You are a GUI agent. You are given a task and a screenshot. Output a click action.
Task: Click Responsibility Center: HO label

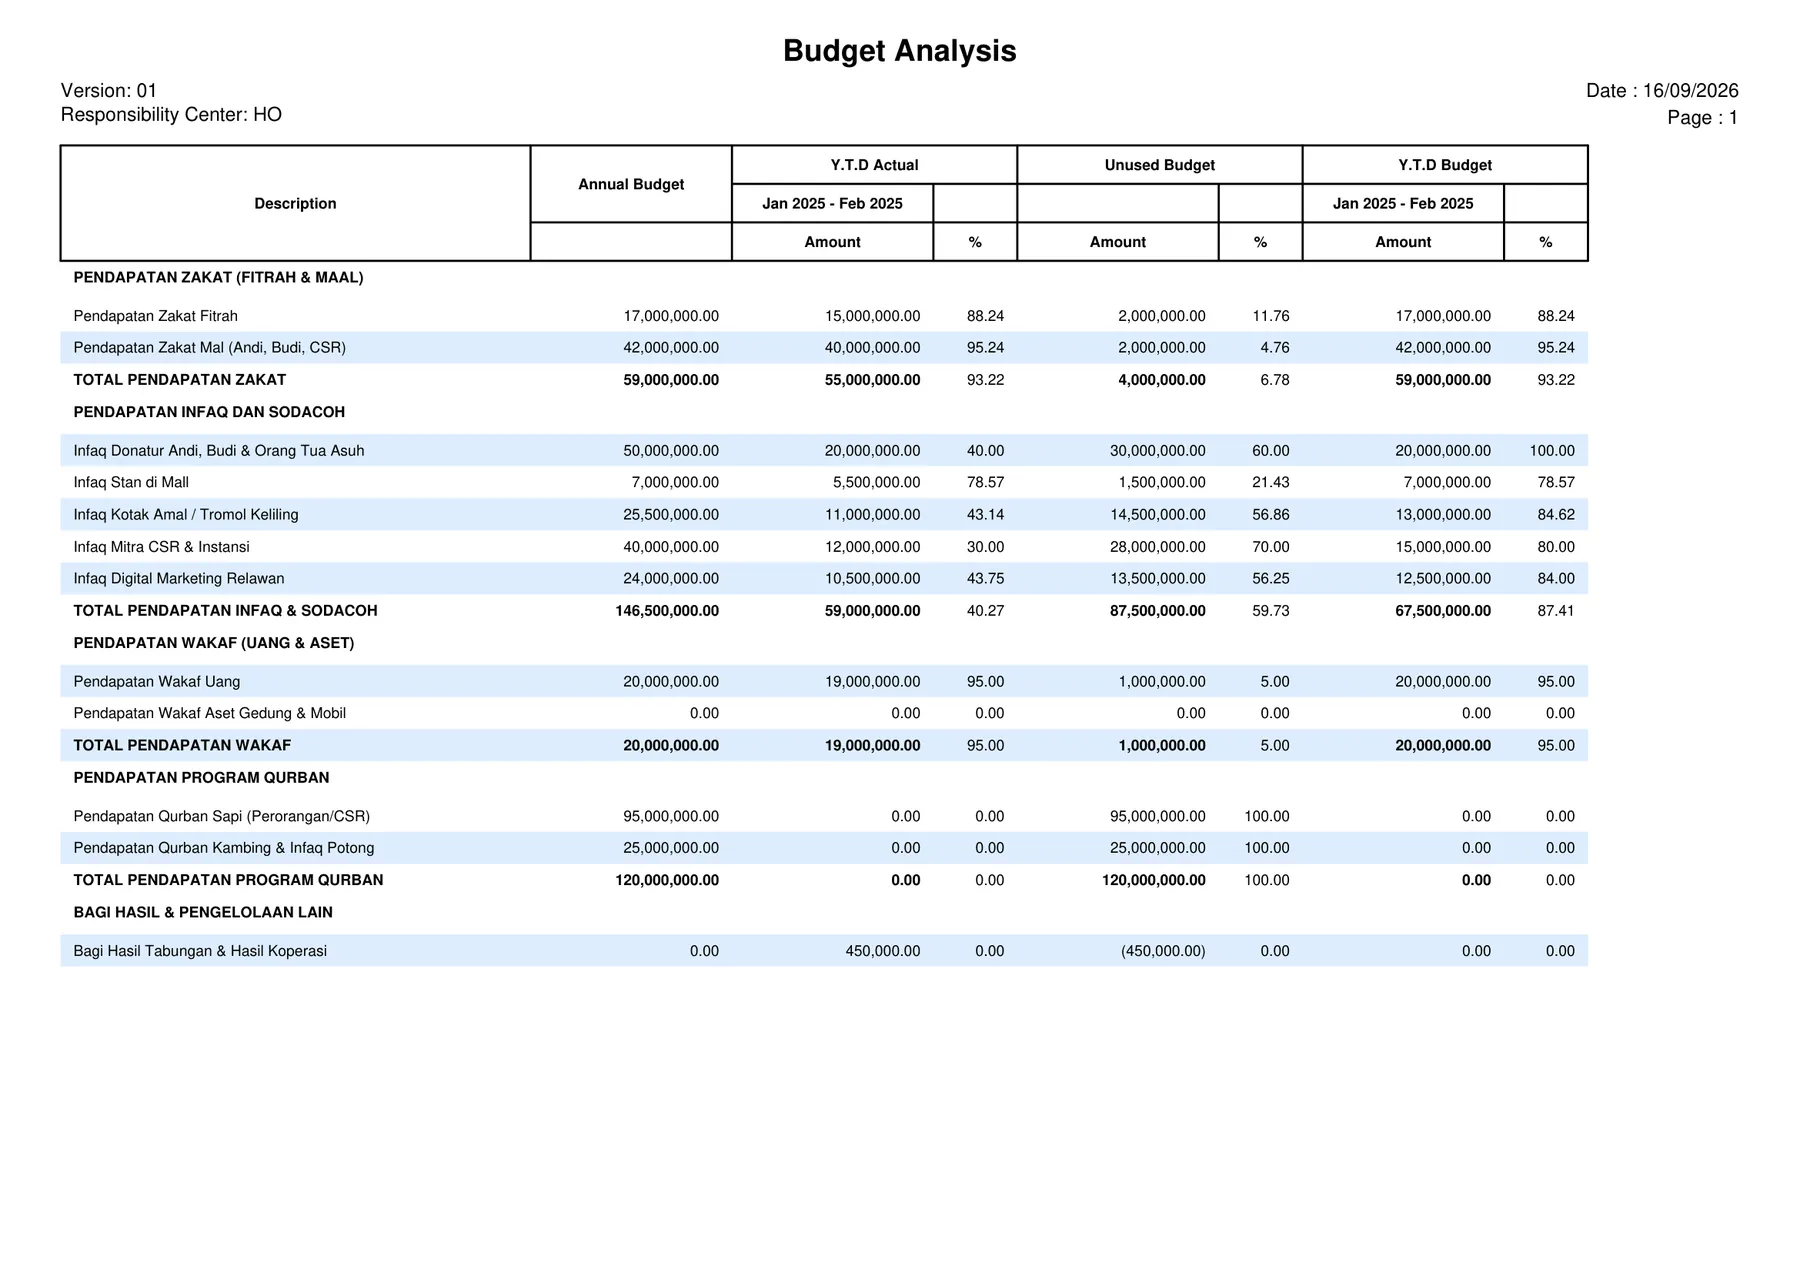pyautogui.click(x=171, y=115)
